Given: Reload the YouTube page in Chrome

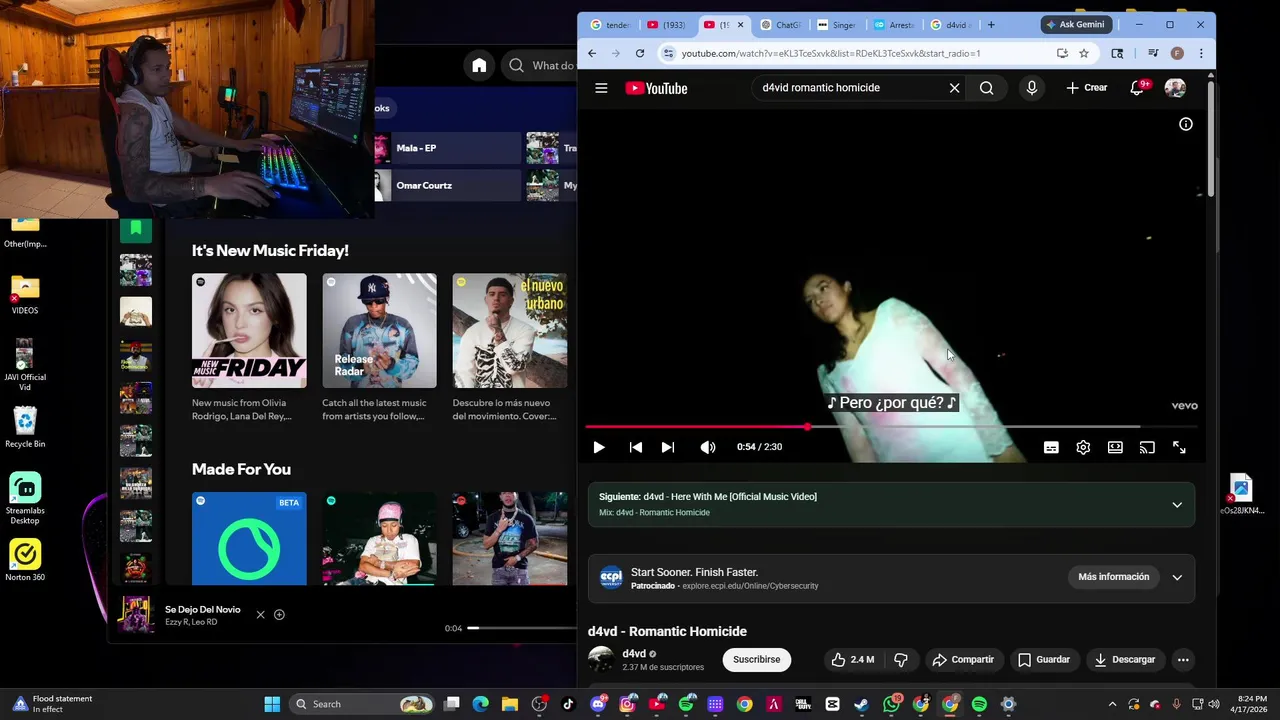Looking at the screenshot, I should (639, 53).
